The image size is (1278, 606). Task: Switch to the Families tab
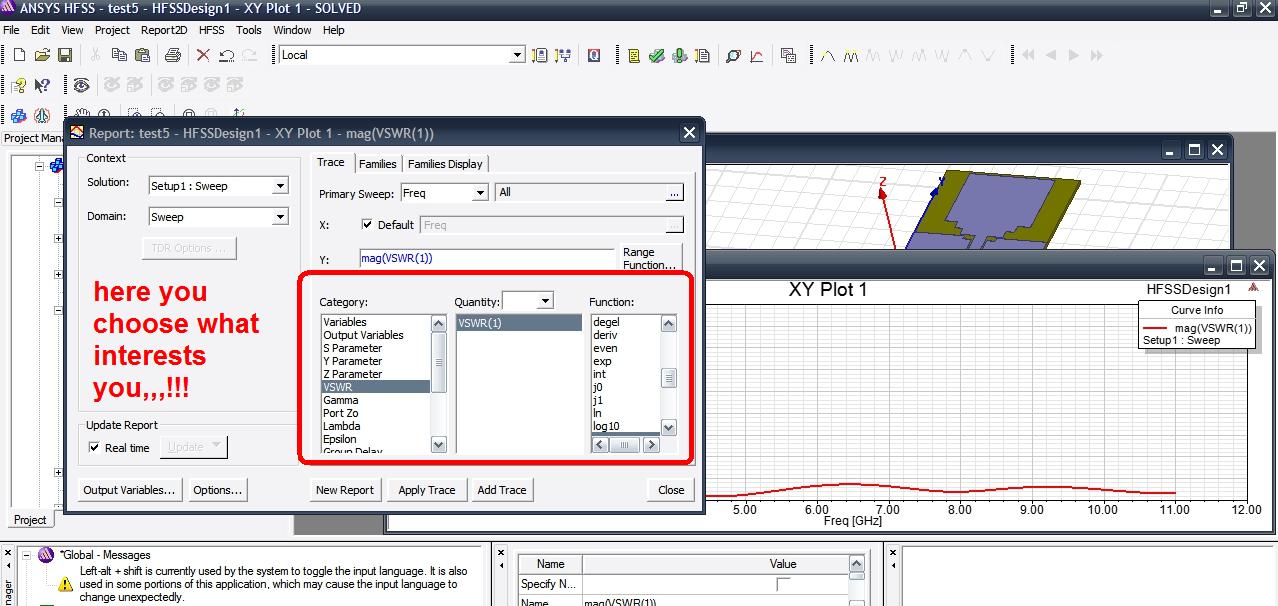[x=378, y=164]
